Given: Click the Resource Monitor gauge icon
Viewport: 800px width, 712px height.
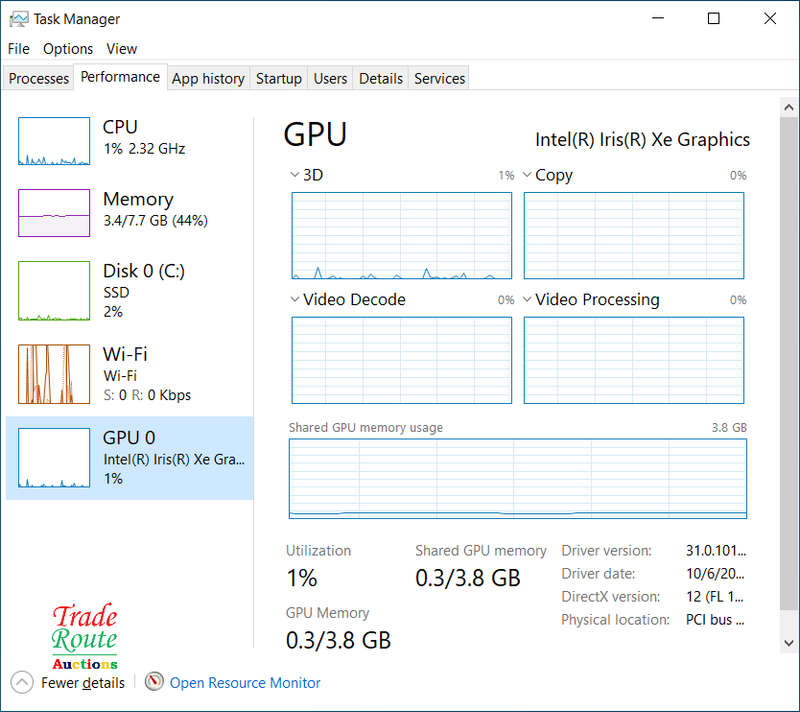Looking at the screenshot, I should [154, 683].
